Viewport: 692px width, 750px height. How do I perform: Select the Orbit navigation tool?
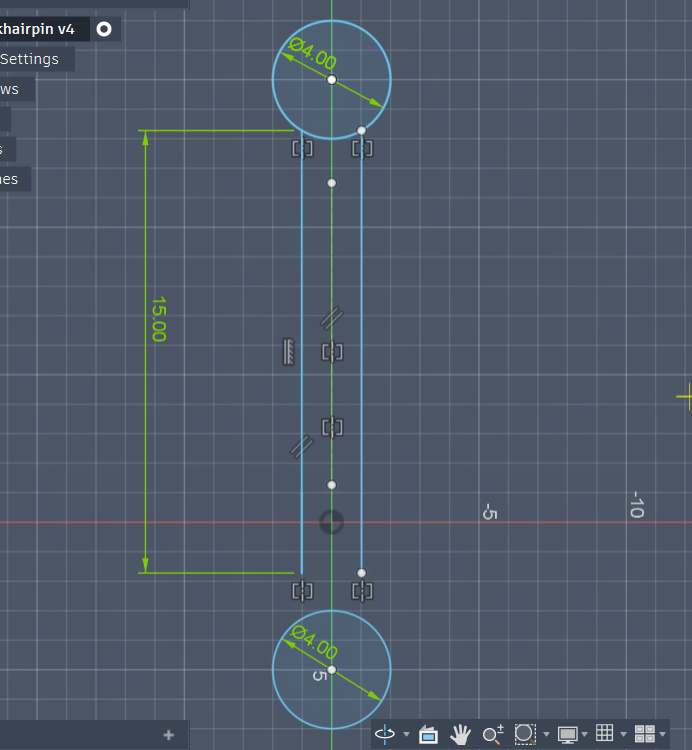click(x=384, y=734)
